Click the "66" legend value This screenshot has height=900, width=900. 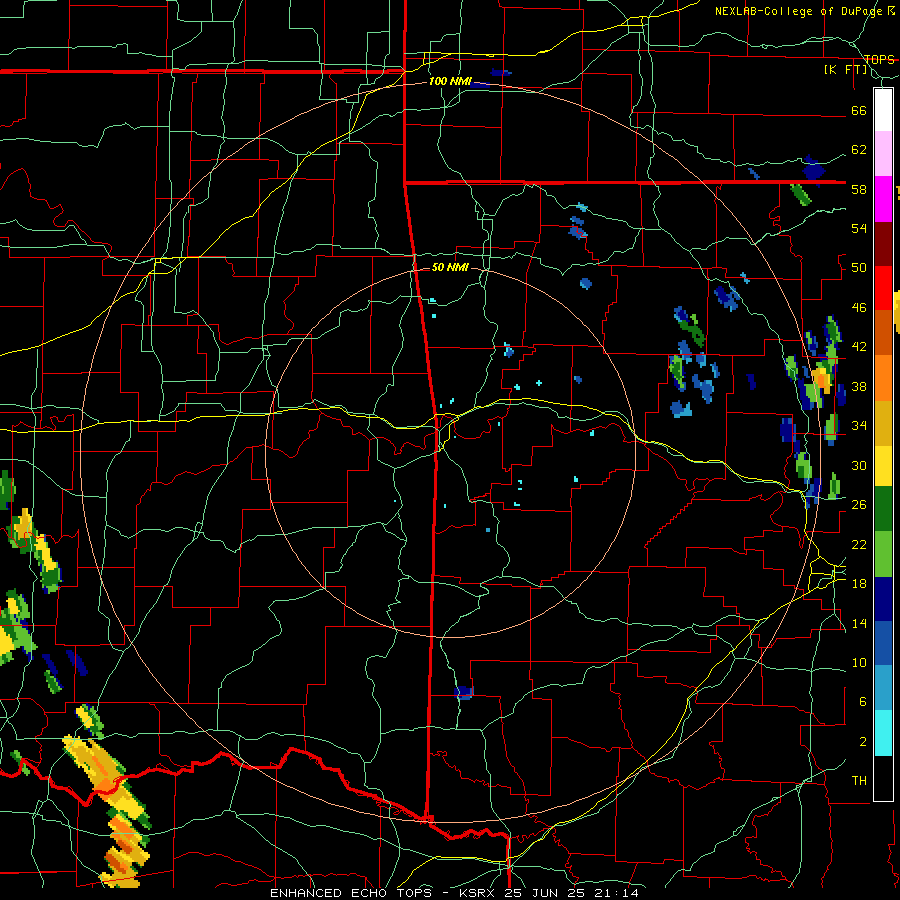(x=859, y=111)
